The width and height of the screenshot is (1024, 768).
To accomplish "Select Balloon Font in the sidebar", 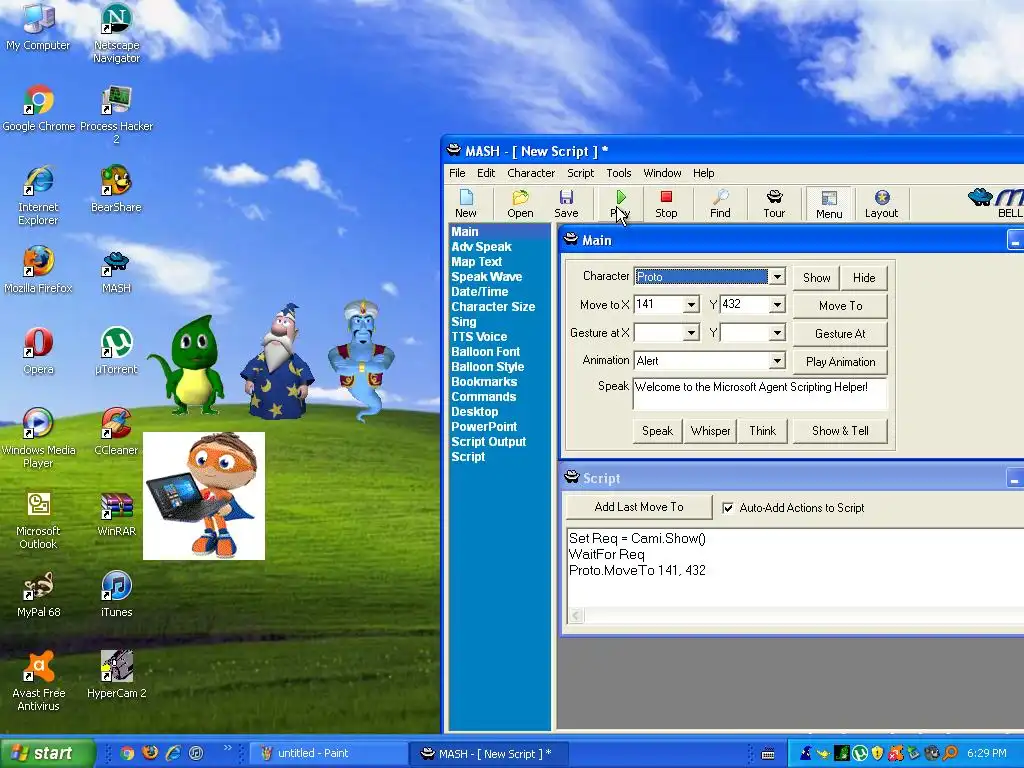I will click(x=485, y=352).
